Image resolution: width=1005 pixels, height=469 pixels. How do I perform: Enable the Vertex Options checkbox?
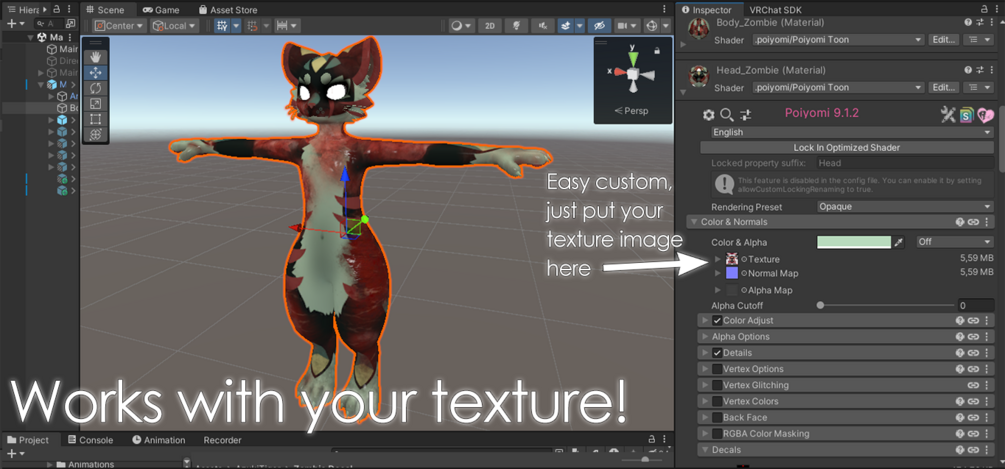pyautogui.click(x=717, y=369)
